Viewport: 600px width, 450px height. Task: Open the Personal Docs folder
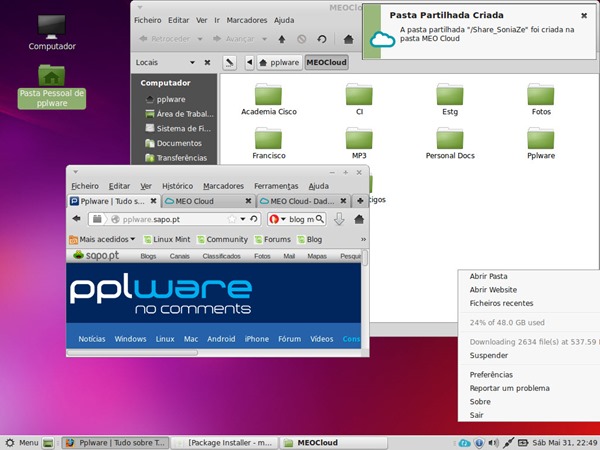click(450, 143)
